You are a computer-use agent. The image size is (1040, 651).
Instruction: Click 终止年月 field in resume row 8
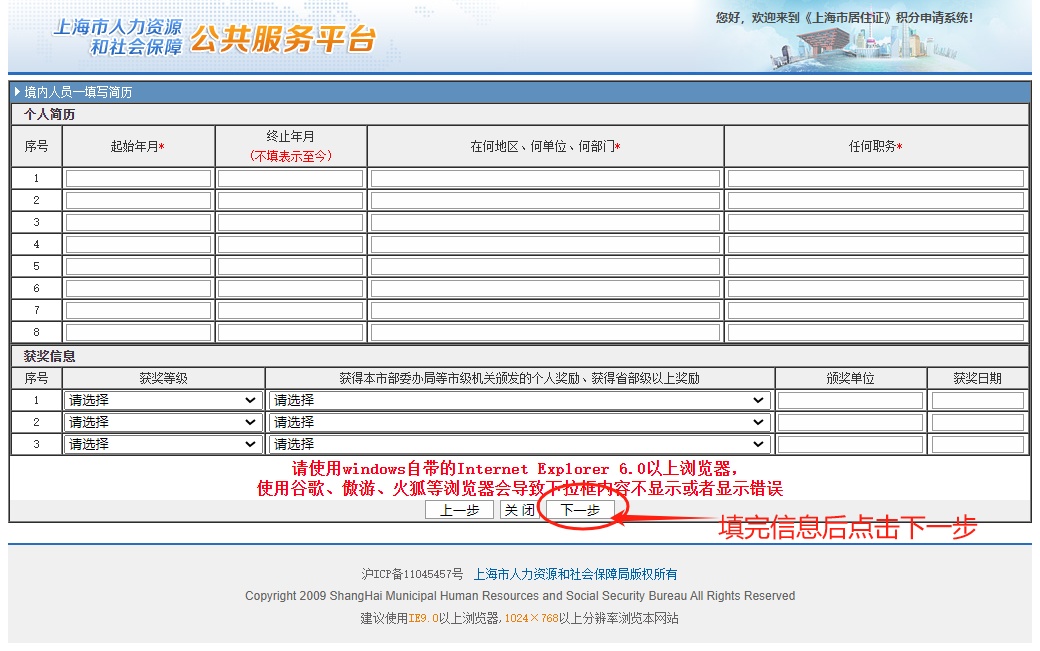(x=291, y=332)
